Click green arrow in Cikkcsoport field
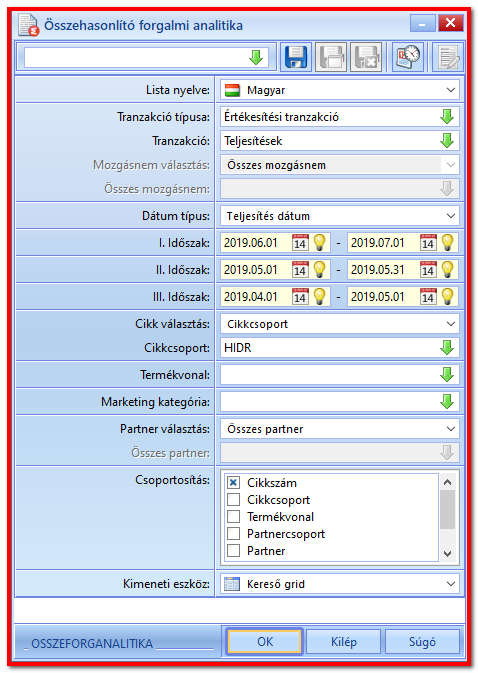Viewport: 478px width, 673px height. 447,348
